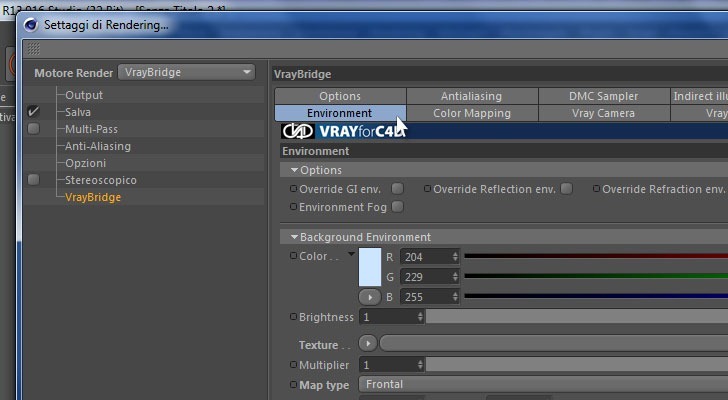Select VrayBridge in the settings list
The height and width of the screenshot is (400, 728).
click(x=93, y=197)
